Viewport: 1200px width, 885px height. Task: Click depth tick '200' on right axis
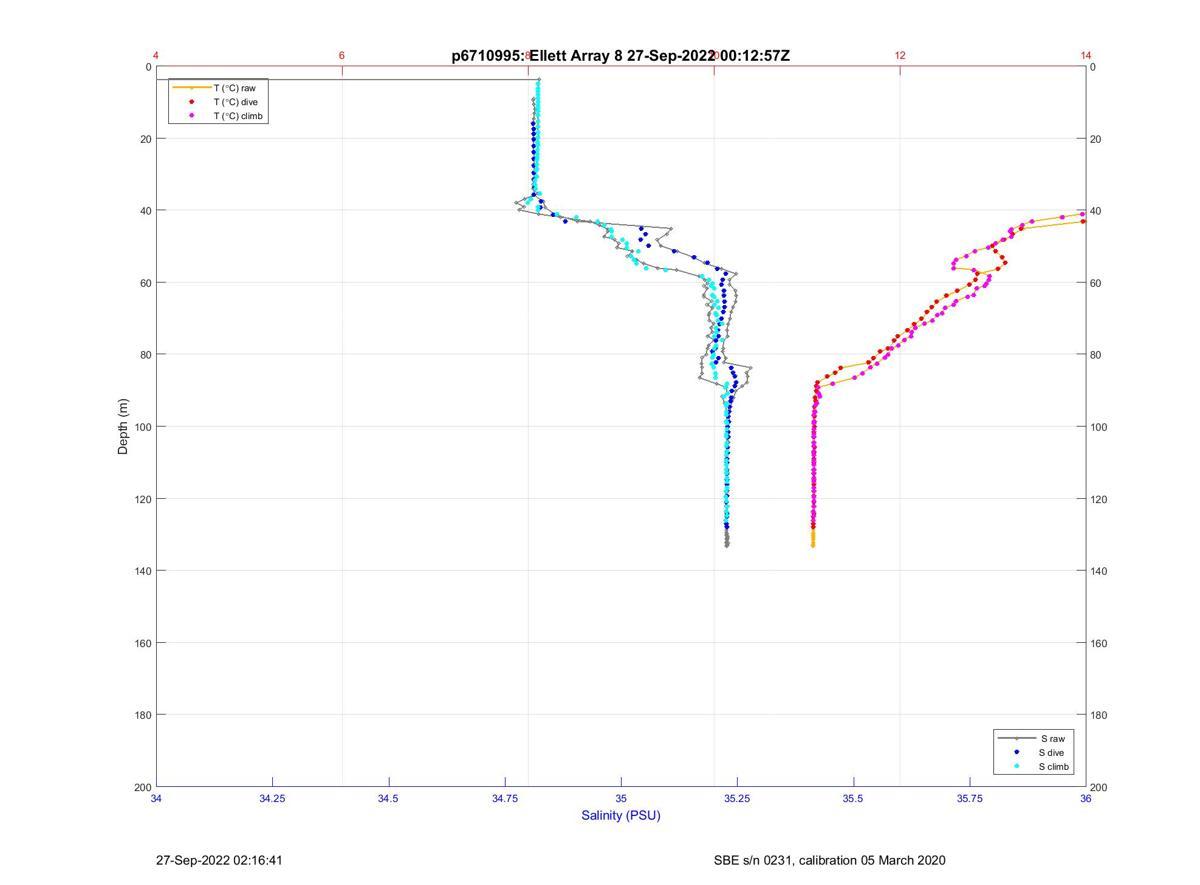click(1099, 787)
